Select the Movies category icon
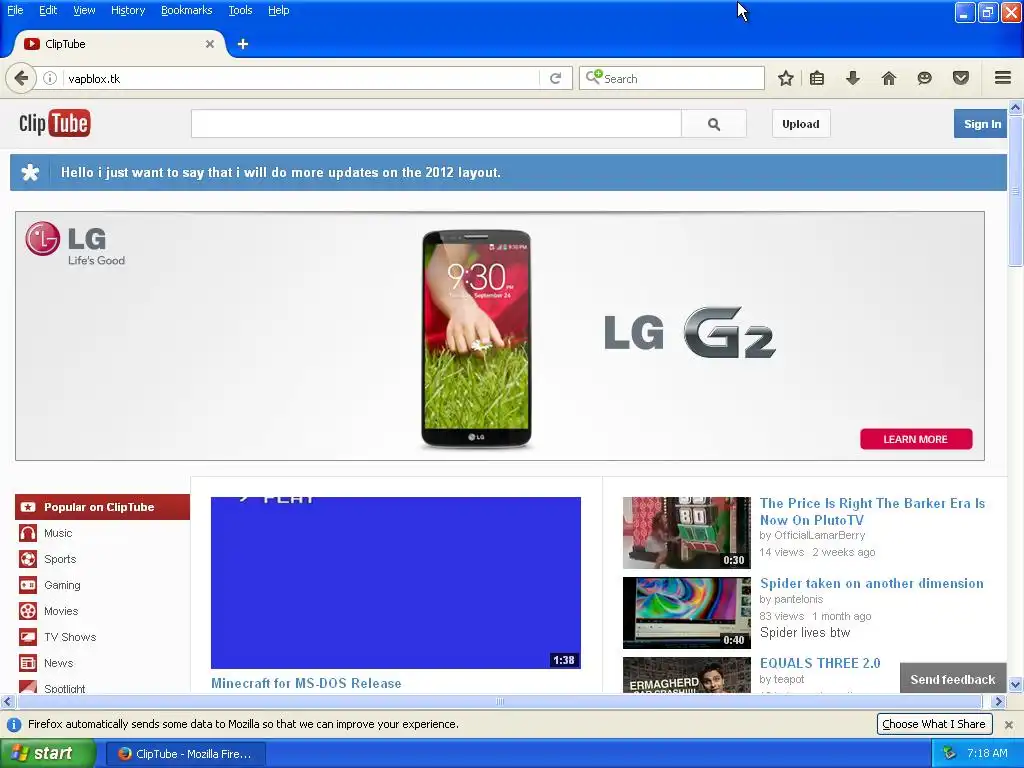1024x768 pixels. point(27,611)
